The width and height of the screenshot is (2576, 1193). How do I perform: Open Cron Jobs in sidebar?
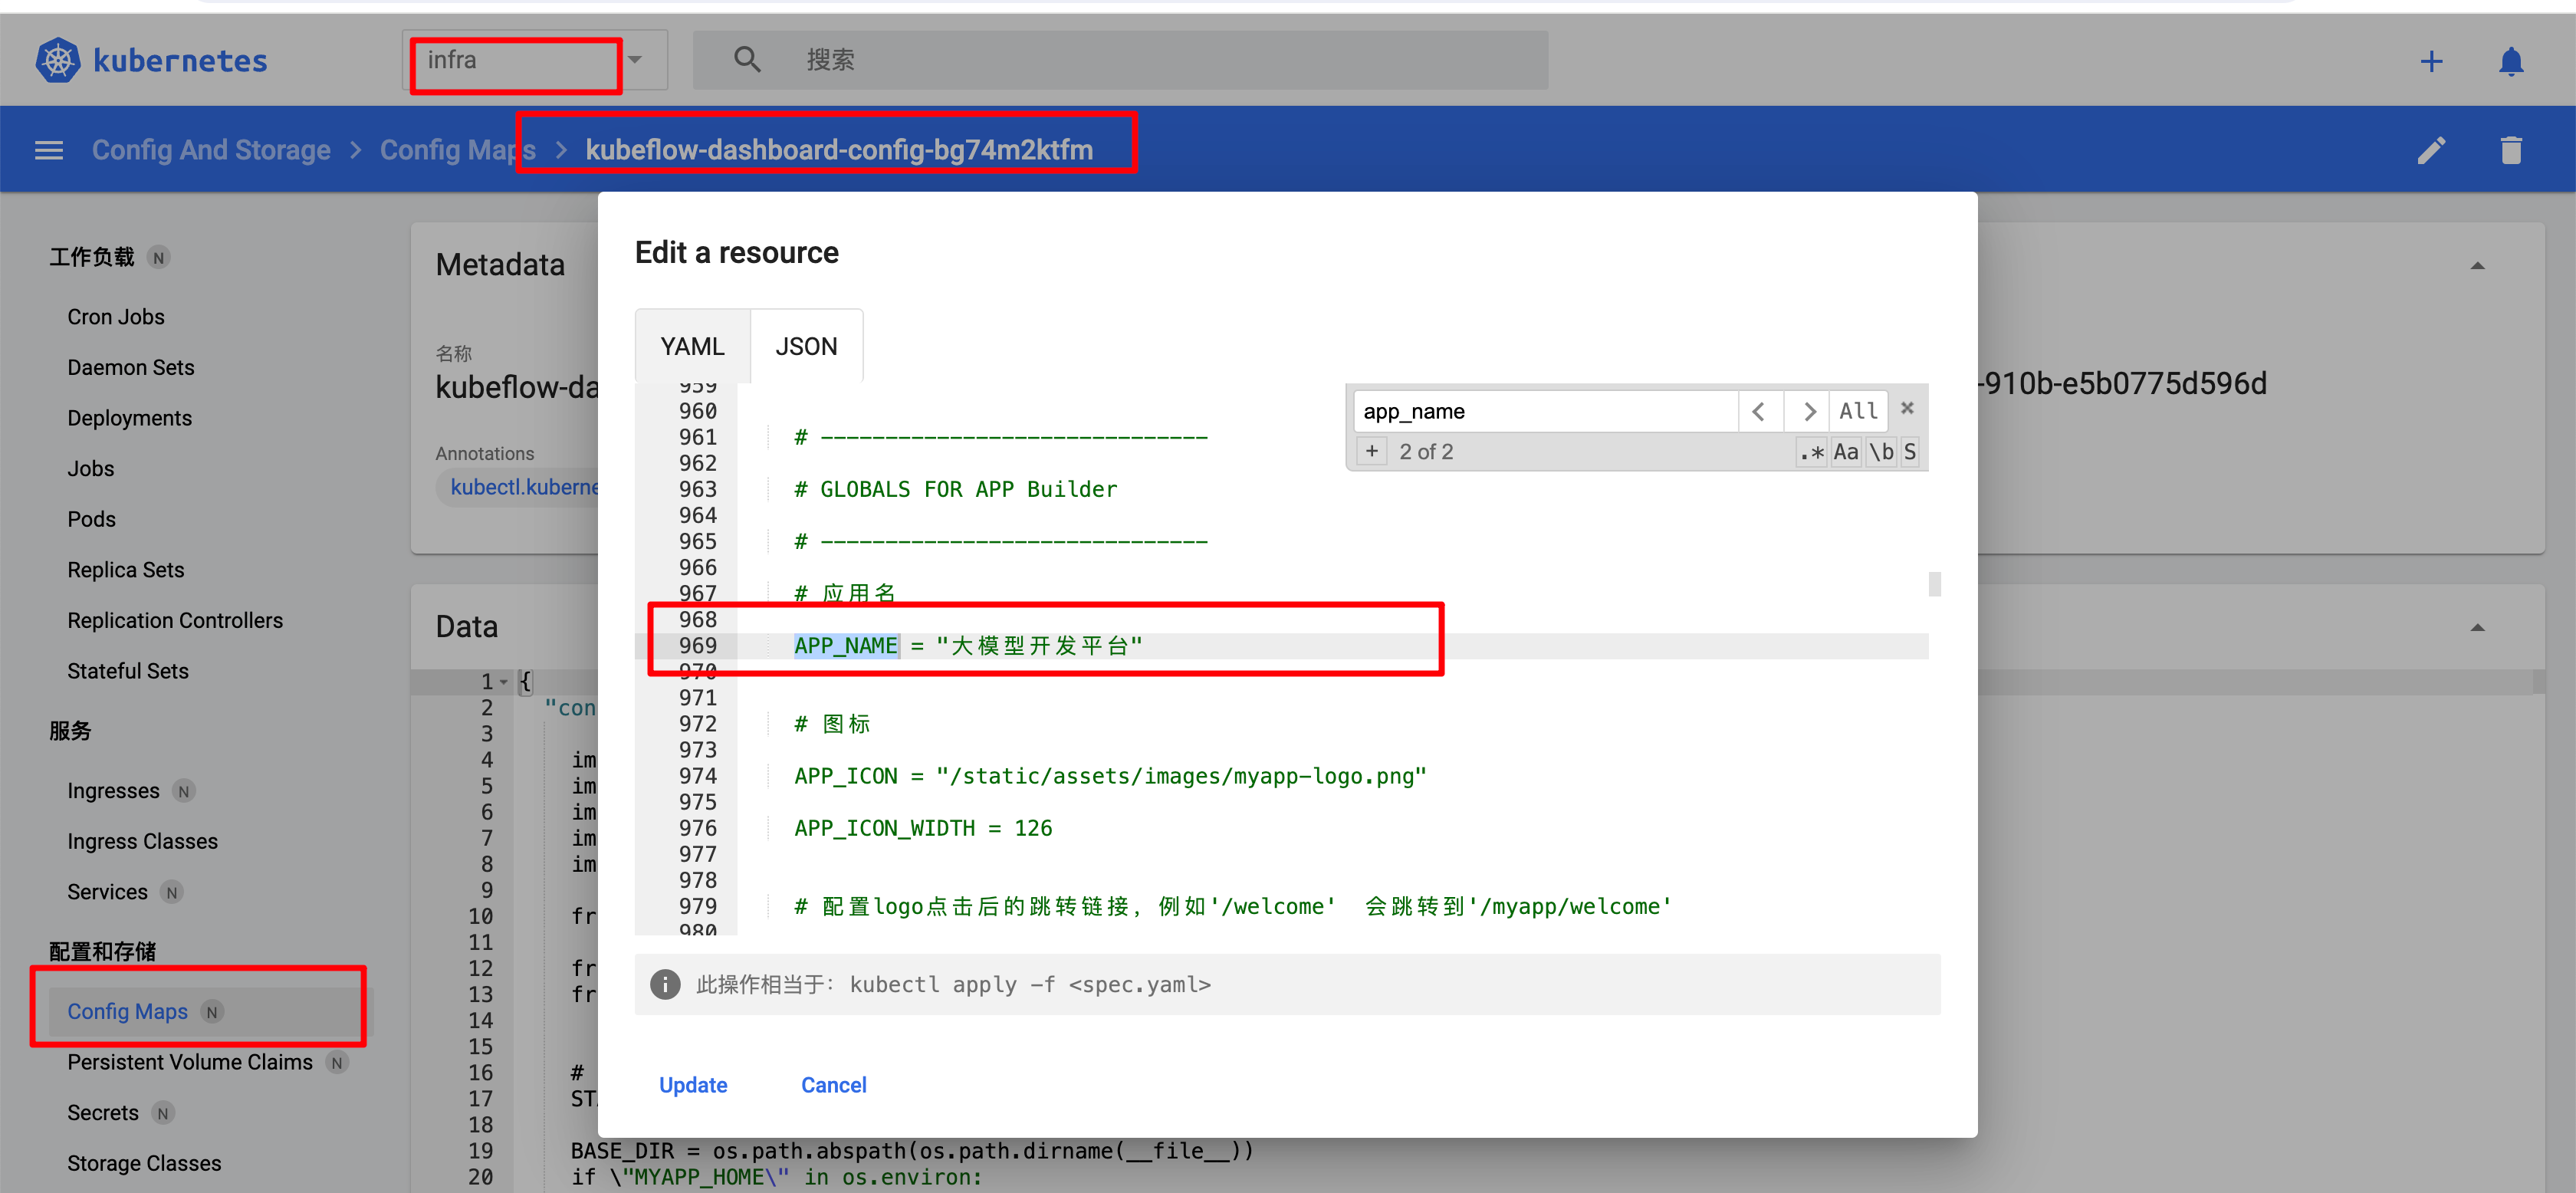(x=116, y=317)
